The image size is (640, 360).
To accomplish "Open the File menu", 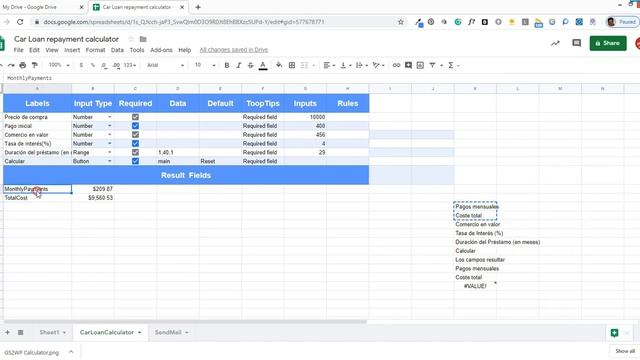I will 18,50.
